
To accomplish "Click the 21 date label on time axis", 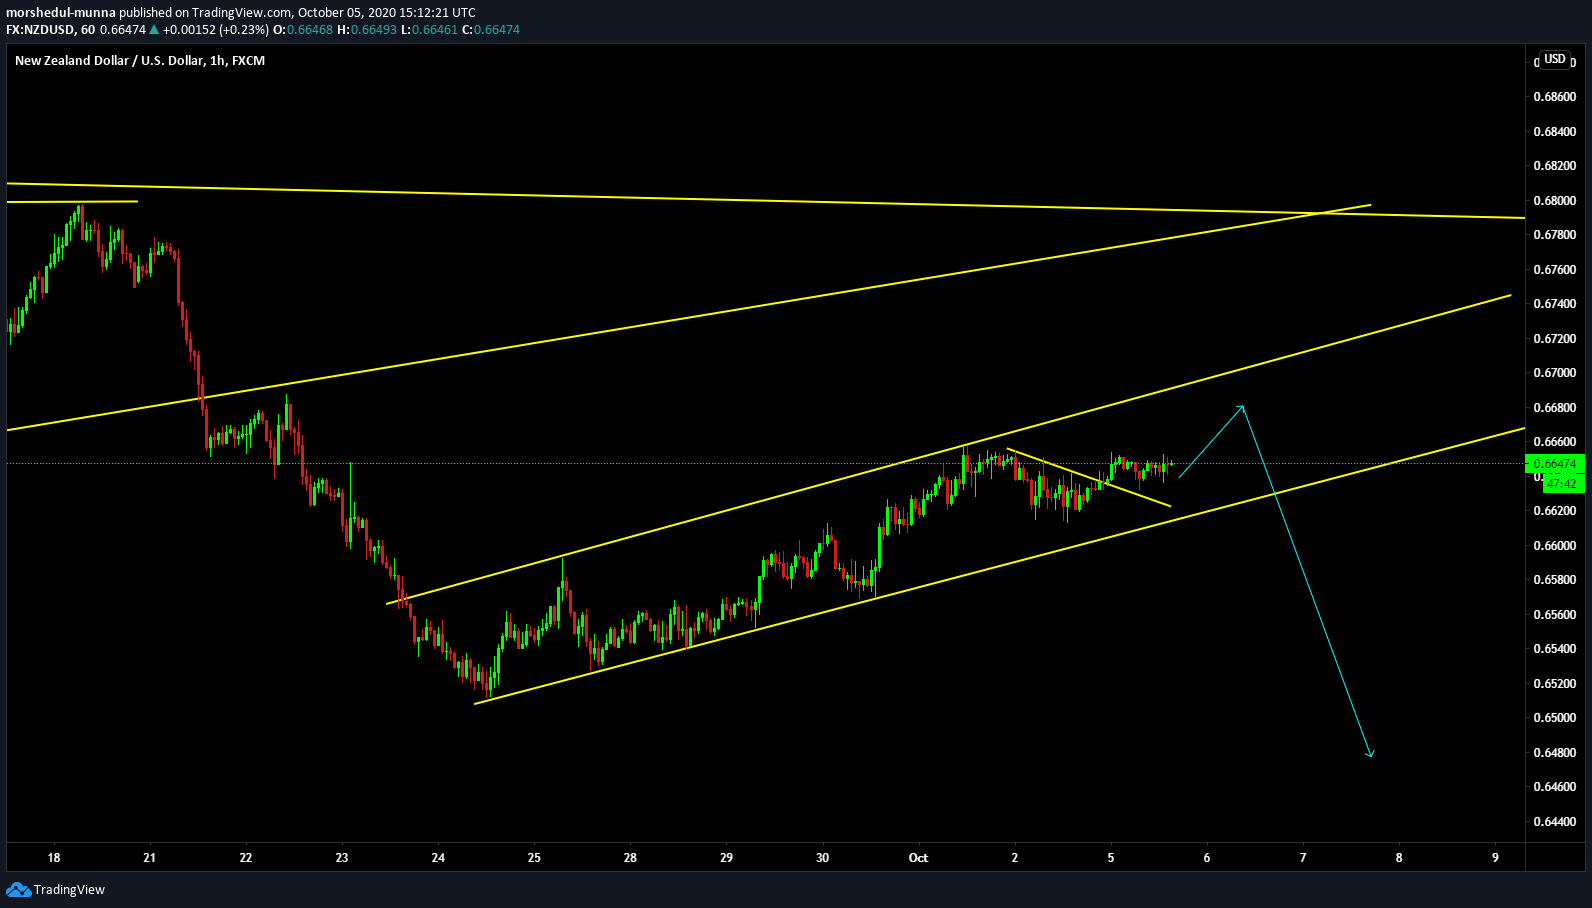I will click(x=150, y=858).
